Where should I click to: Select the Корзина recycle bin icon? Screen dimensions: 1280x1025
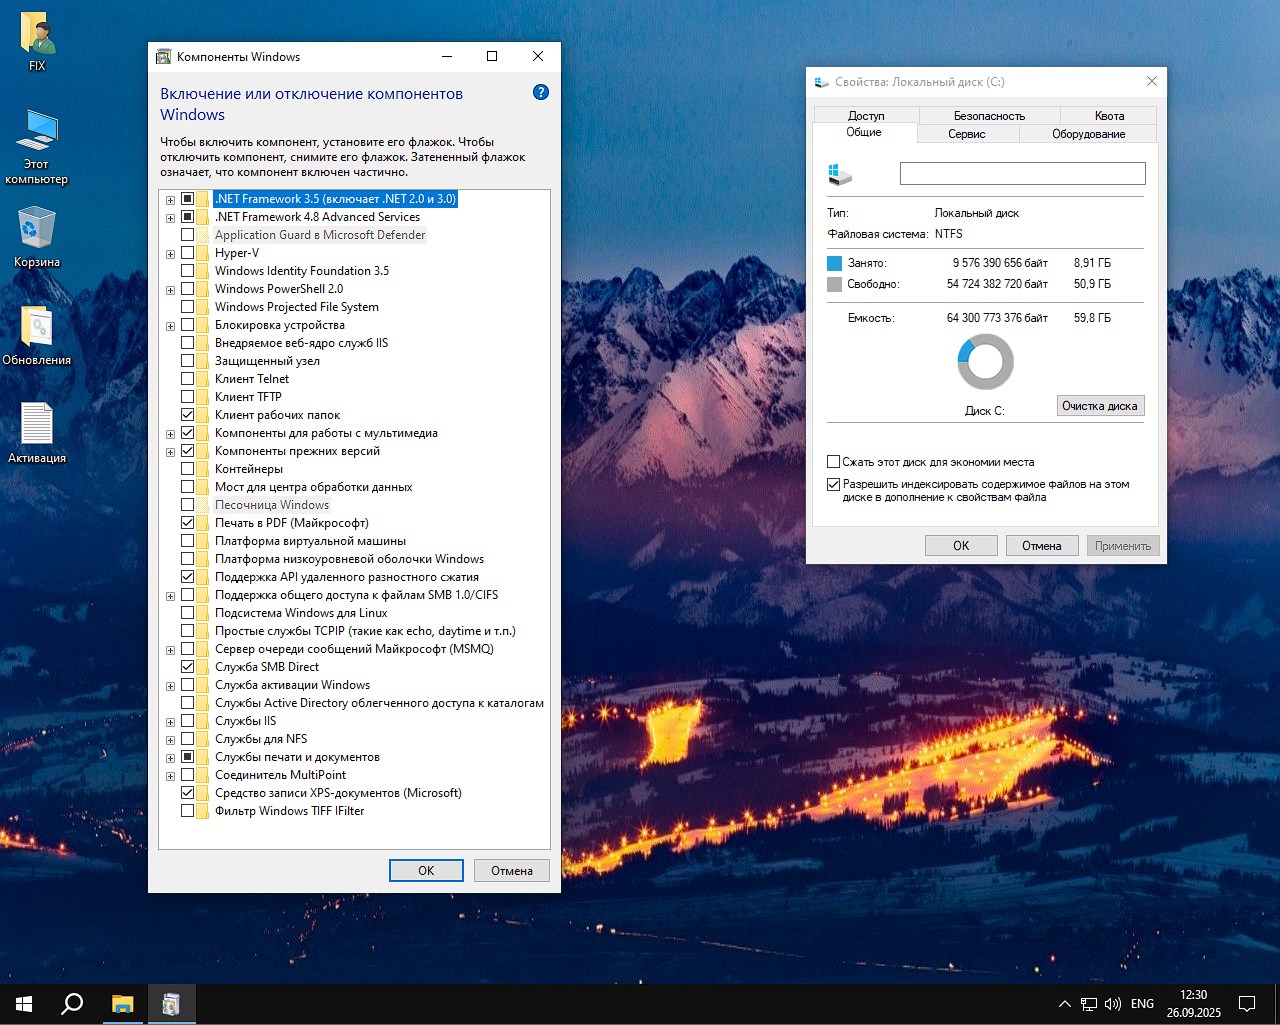tap(37, 238)
